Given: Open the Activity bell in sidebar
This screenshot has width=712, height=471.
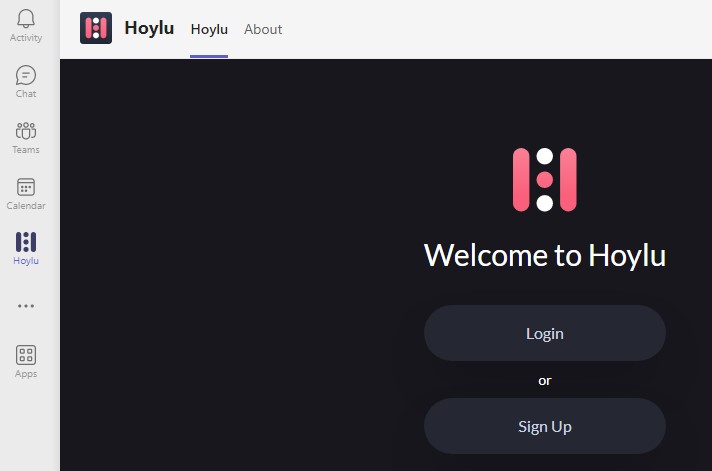Looking at the screenshot, I should (x=26, y=26).
